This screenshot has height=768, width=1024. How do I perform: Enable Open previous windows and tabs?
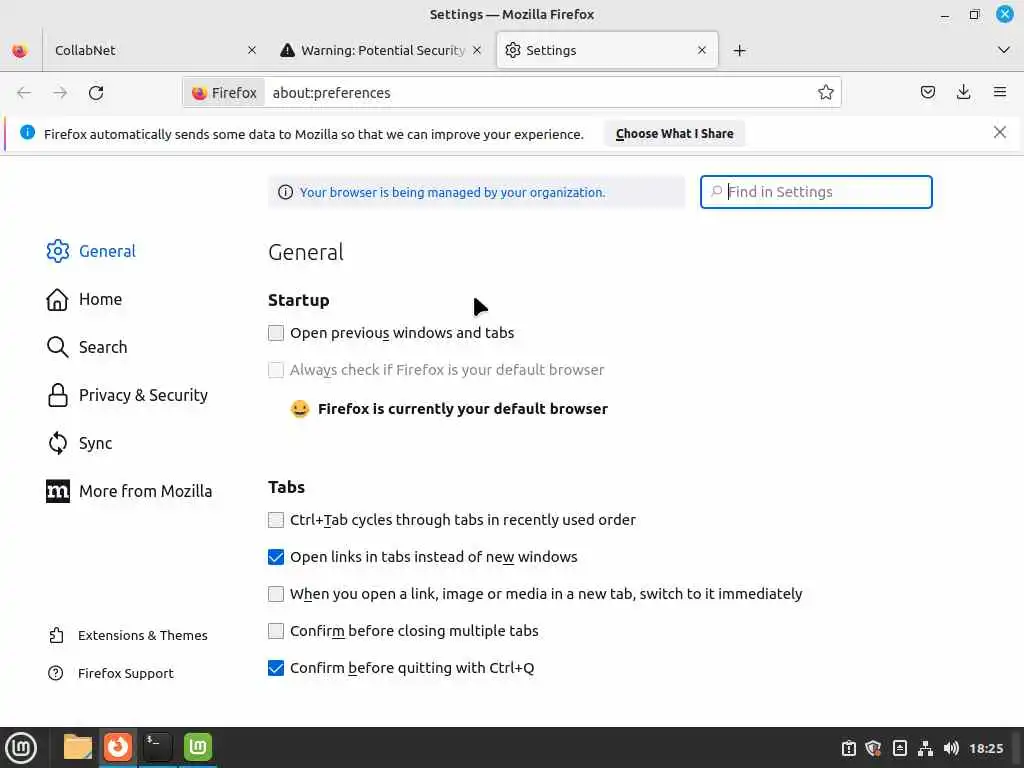click(276, 333)
